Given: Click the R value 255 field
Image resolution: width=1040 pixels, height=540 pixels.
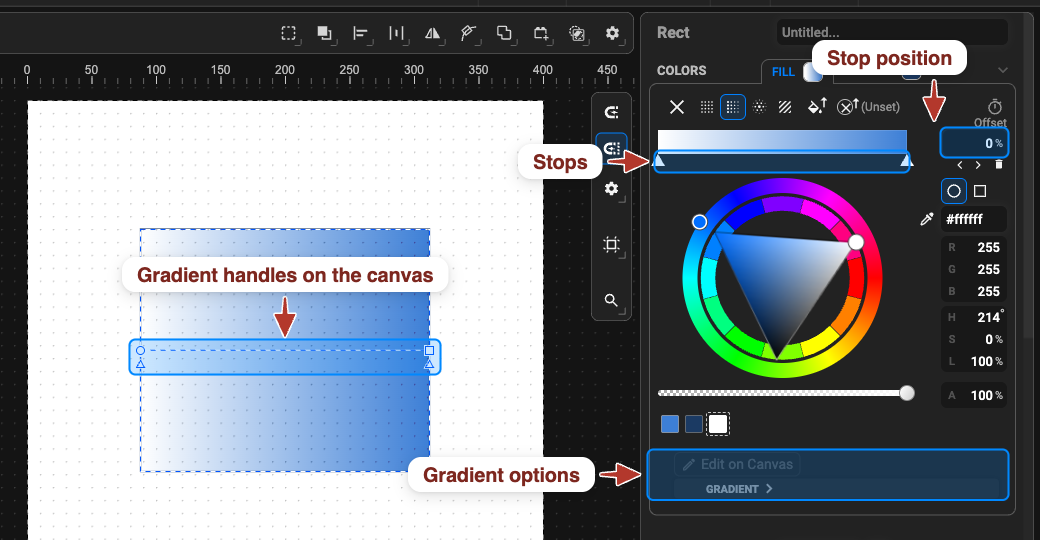Looking at the screenshot, I should pos(974,247).
